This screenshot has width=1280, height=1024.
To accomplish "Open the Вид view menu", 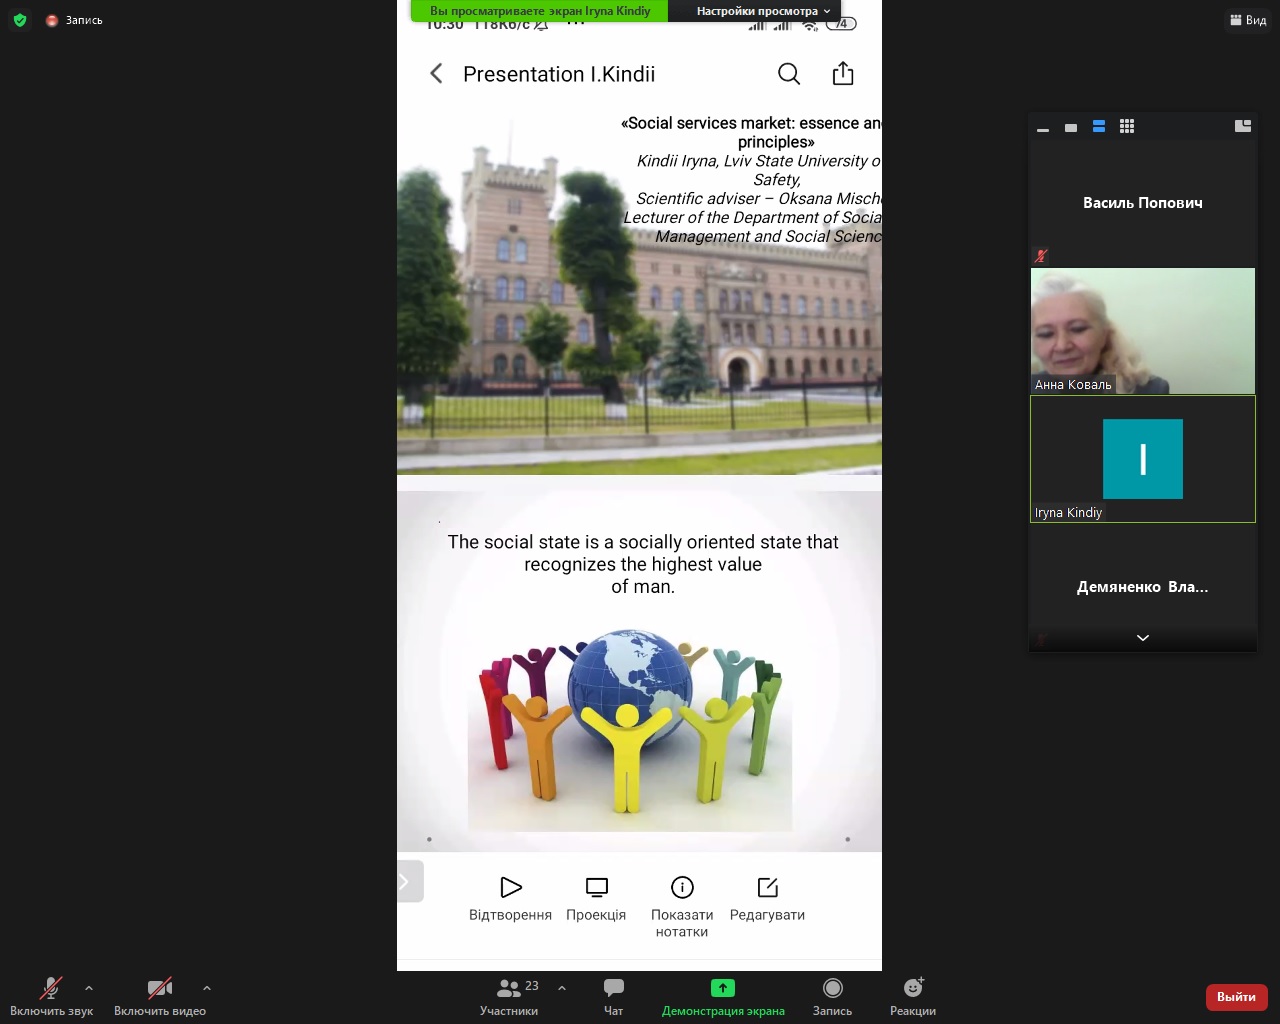I will point(1248,20).
